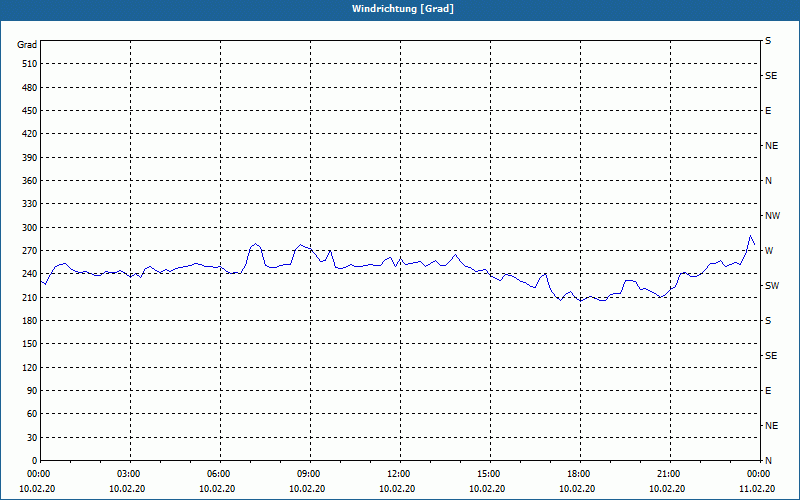Click the wind direction peak near 07:00
The height and width of the screenshot is (500, 800).
tap(256, 244)
